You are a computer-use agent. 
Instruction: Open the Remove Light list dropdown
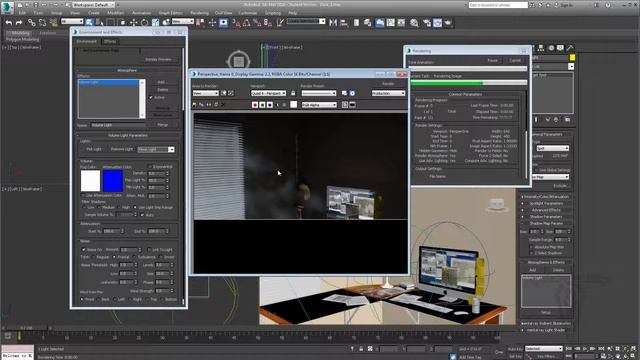pyautogui.click(x=156, y=149)
